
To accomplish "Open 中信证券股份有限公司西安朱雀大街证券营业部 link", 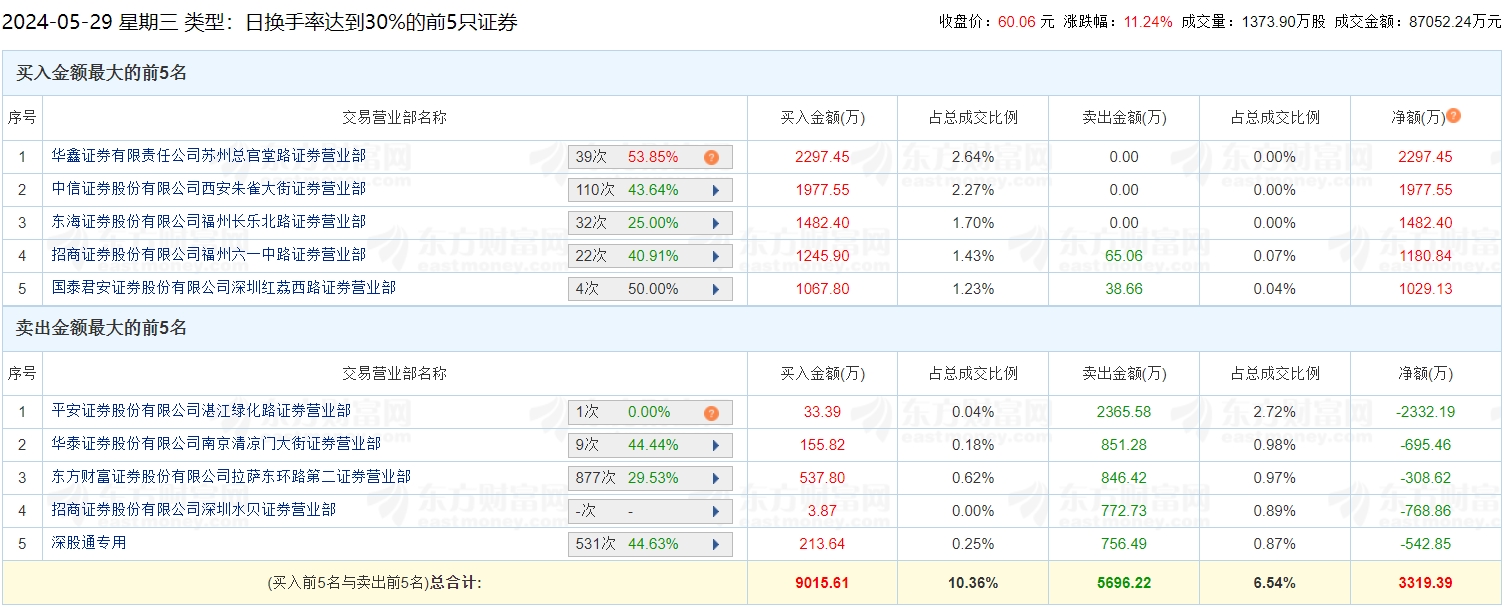I will click(x=209, y=189).
